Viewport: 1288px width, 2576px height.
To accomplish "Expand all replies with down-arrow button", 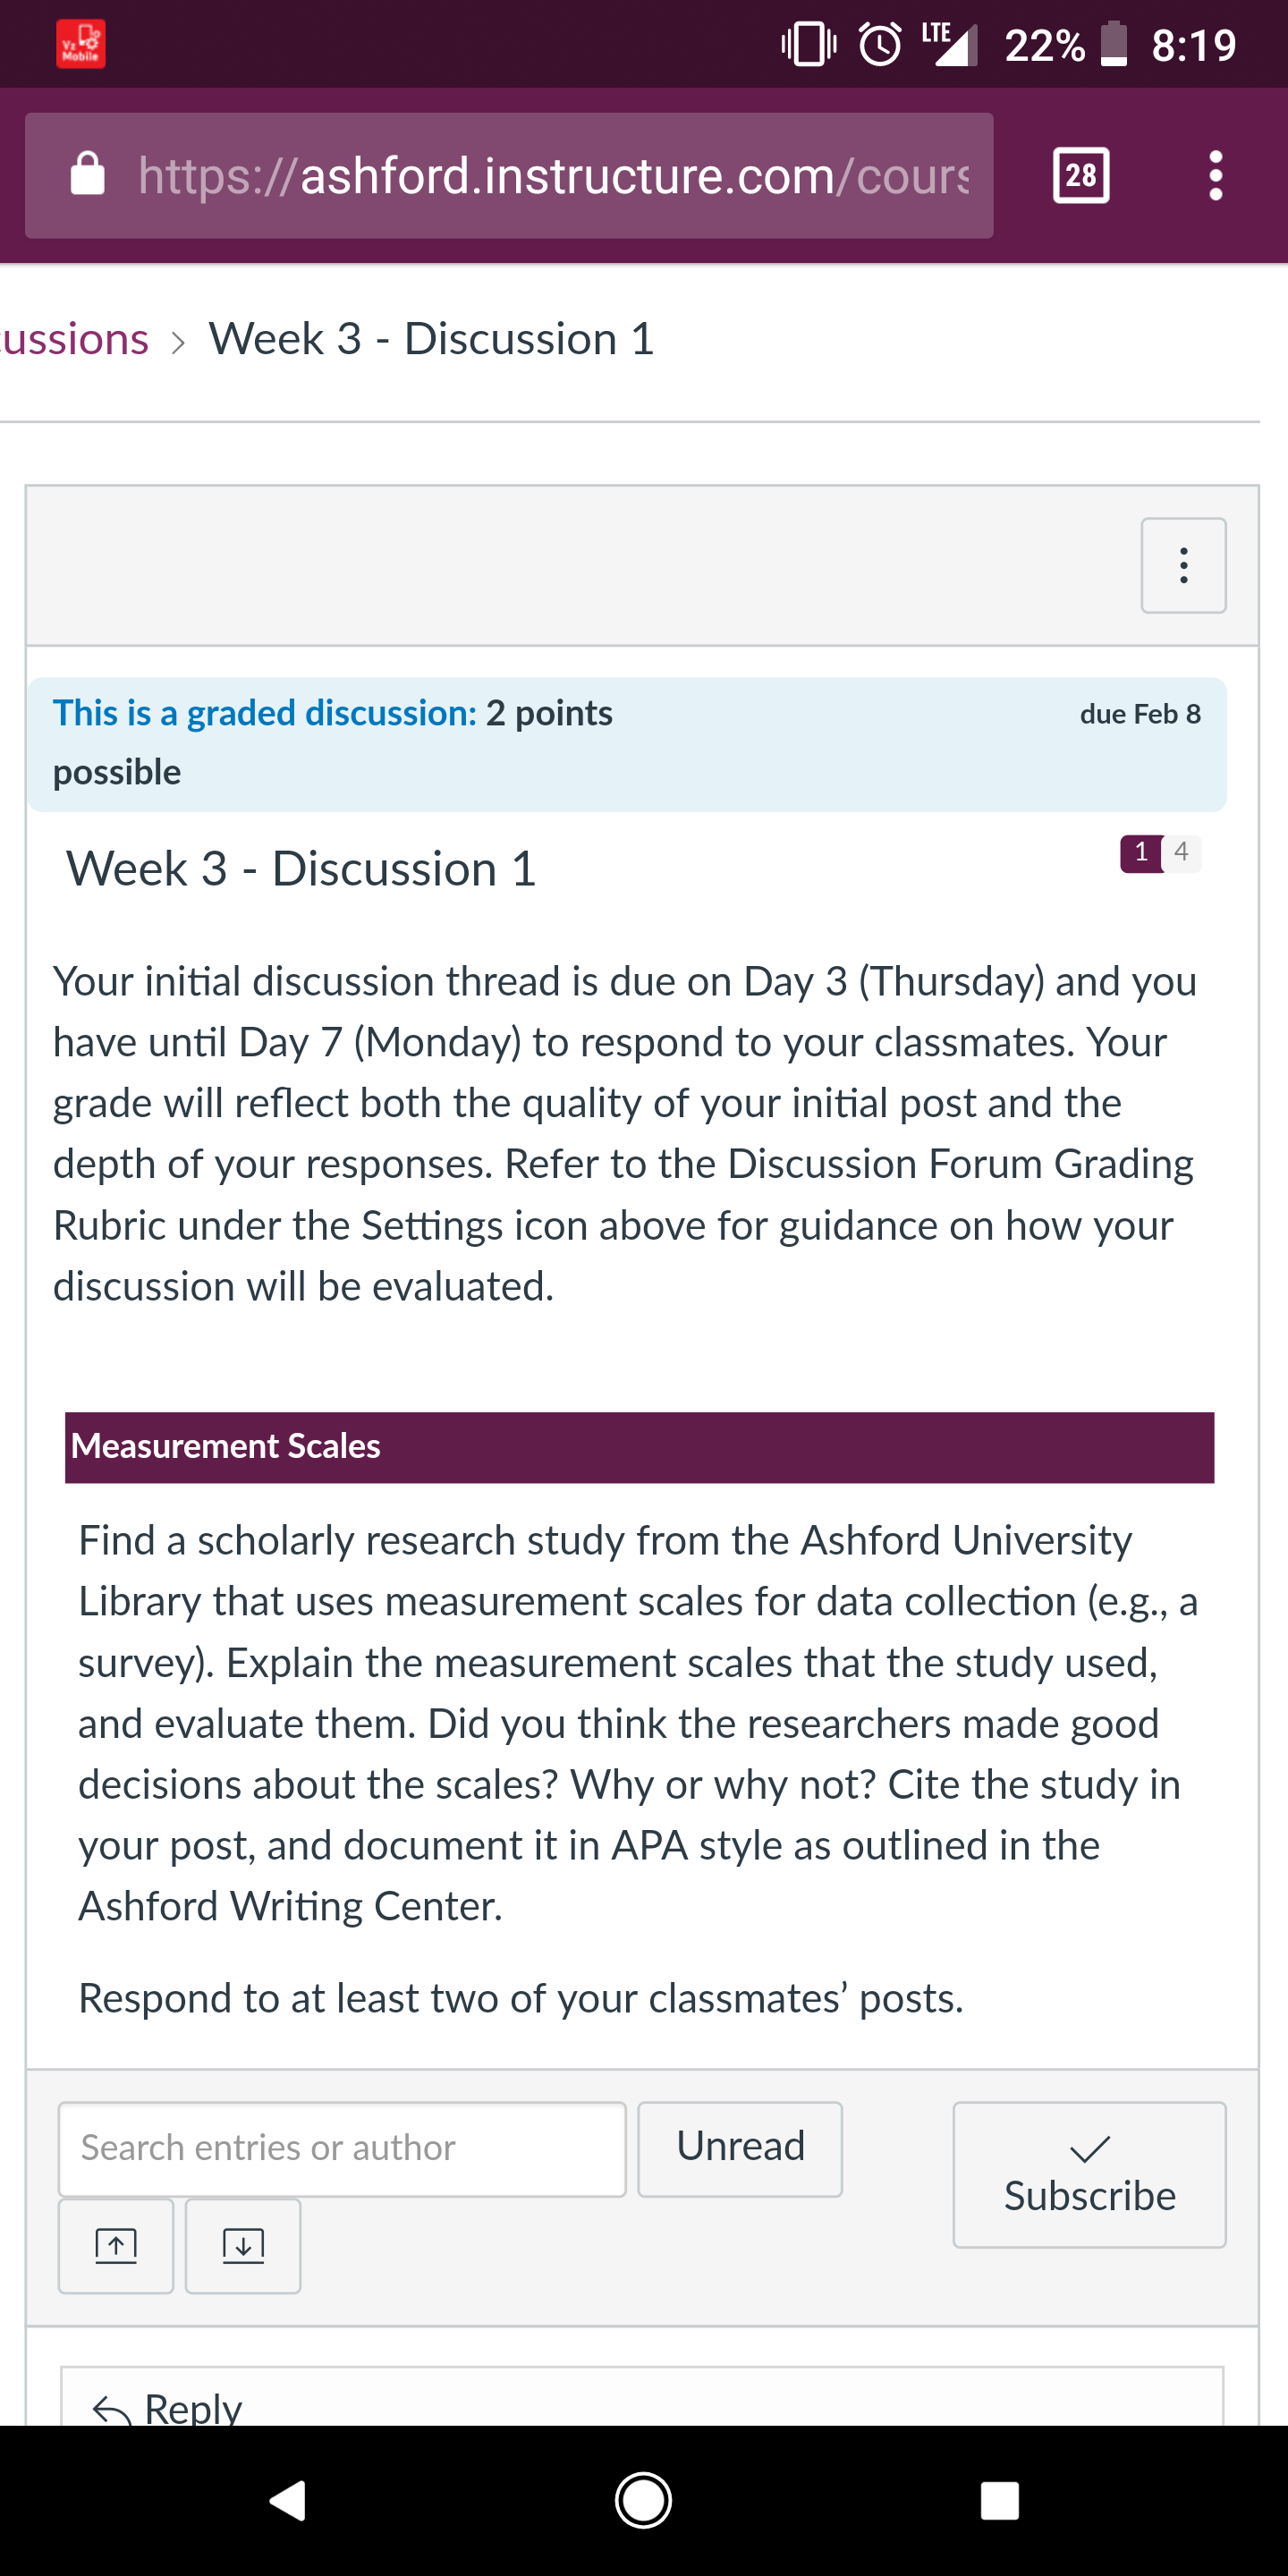I will pos(243,2245).
